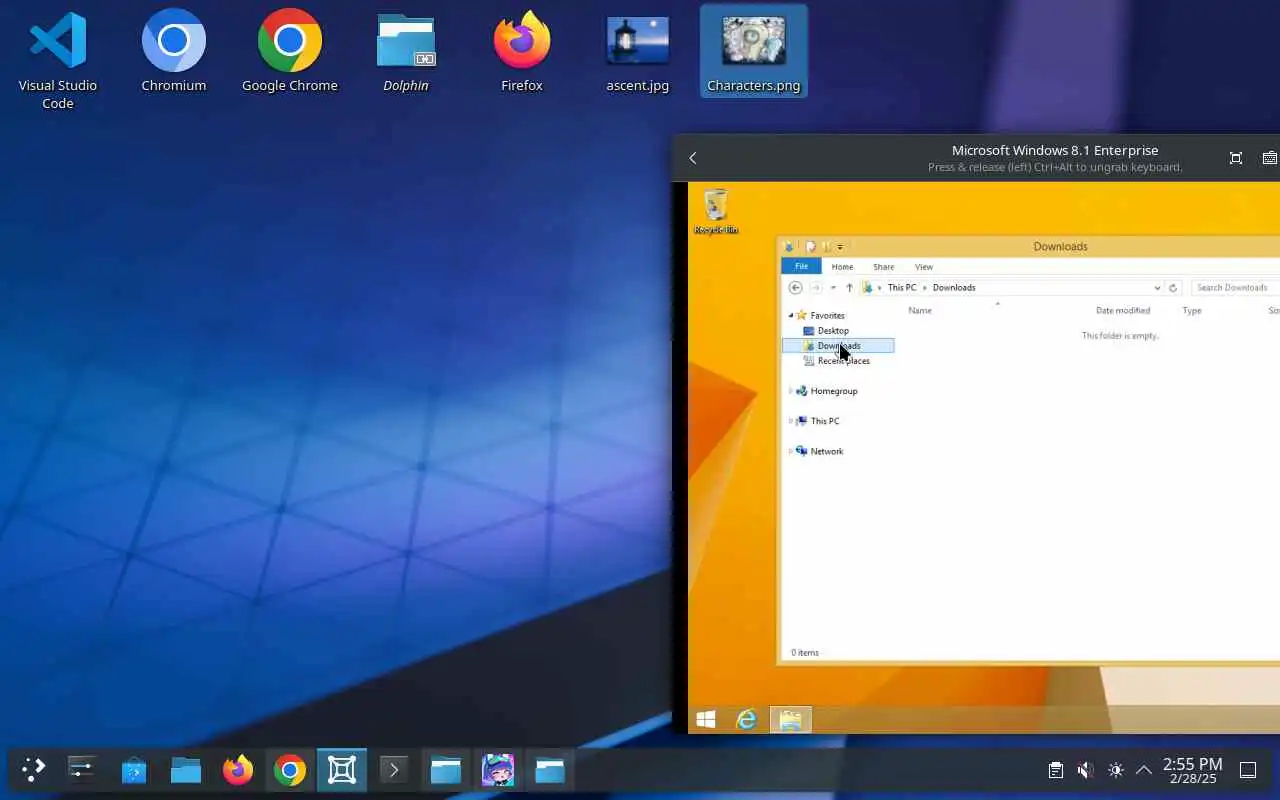This screenshot has width=1280, height=800.
Task: Open the clipboard tray icon
Action: (1055, 770)
